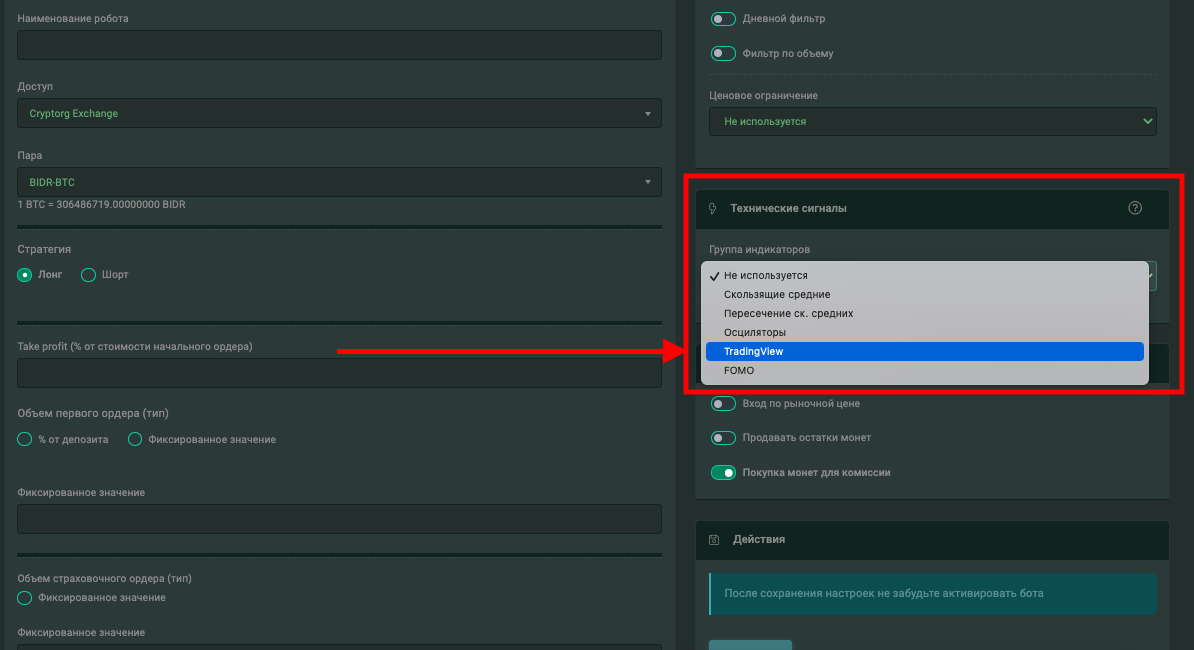Select the Лонг strategy radio button
The width and height of the screenshot is (1194, 650).
(x=25, y=275)
